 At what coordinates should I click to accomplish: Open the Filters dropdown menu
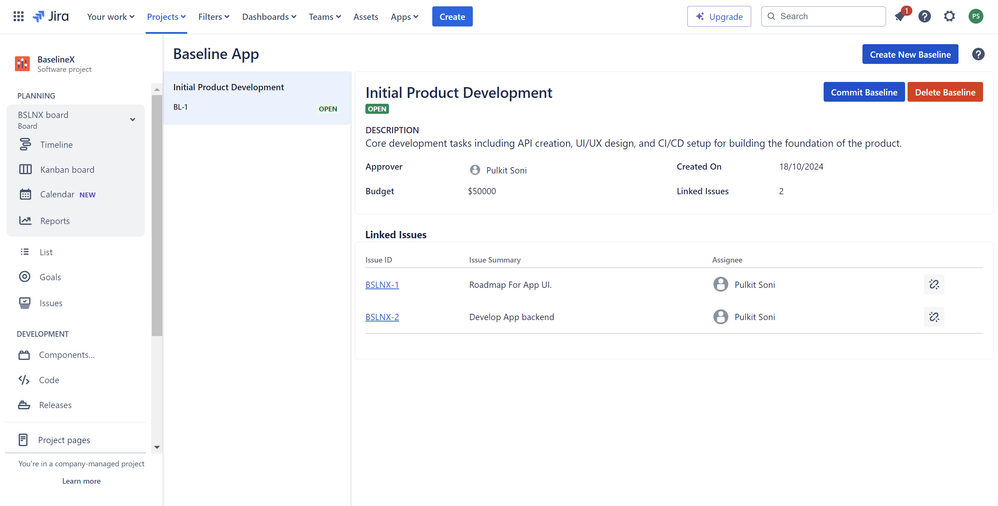(214, 17)
